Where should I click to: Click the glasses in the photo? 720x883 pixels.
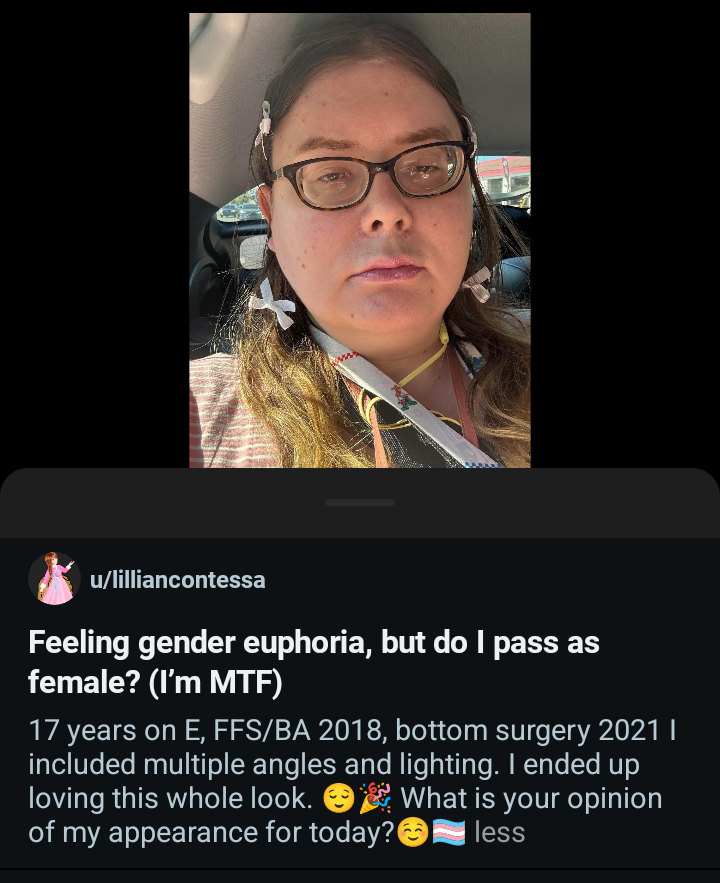pos(370,175)
